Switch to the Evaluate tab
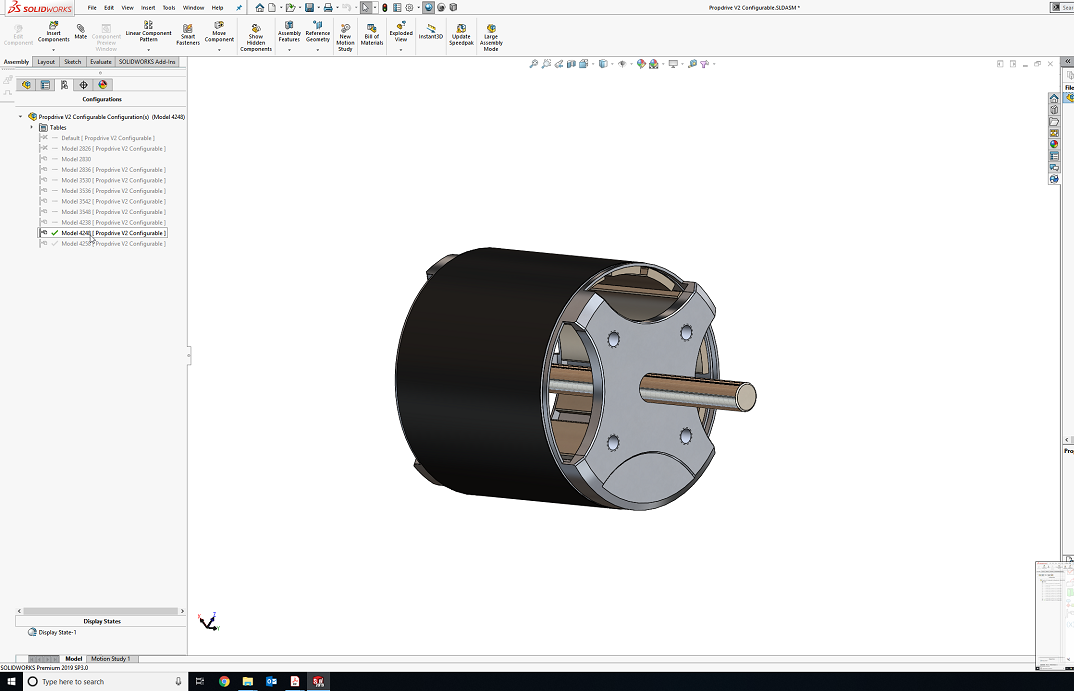Image resolution: width=1074 pixels, height=691 pixels. pos(101,62)
